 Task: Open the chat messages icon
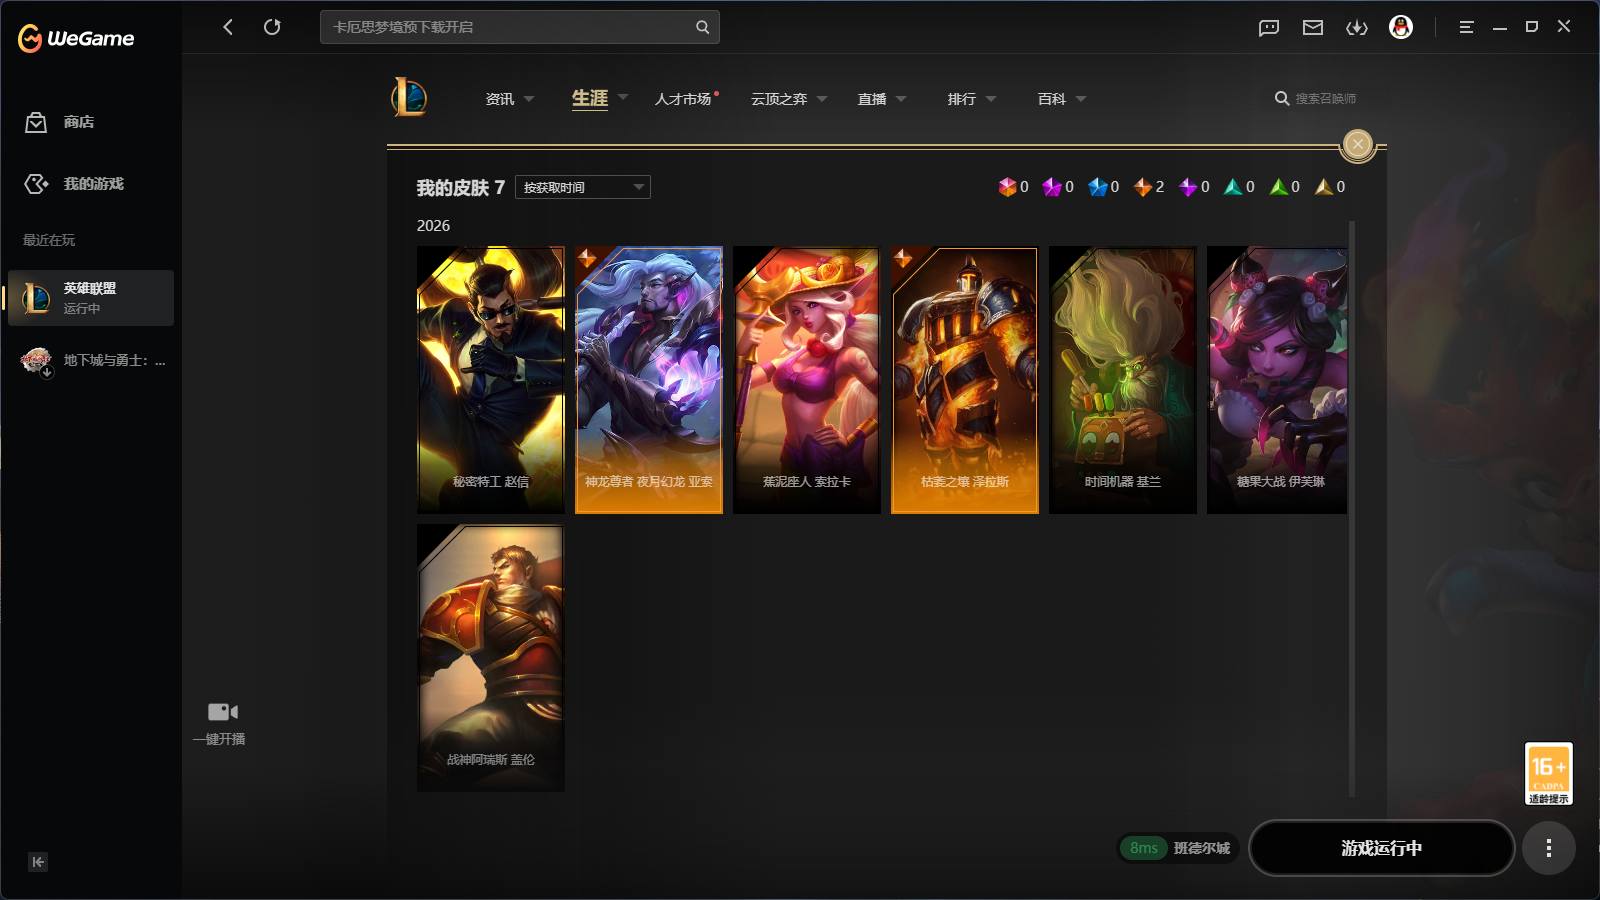point(1269,28)
